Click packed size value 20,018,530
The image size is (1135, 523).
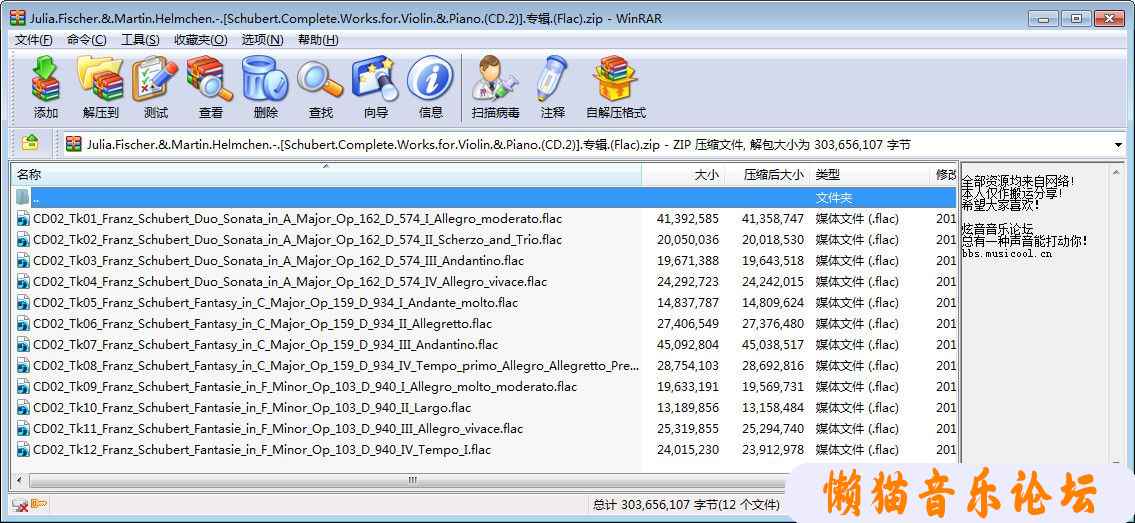point(772,239)
